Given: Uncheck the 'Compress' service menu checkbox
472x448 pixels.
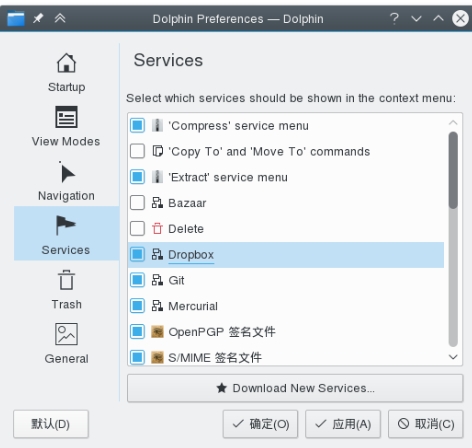Looking at the screenshot, I should (137, 126).
